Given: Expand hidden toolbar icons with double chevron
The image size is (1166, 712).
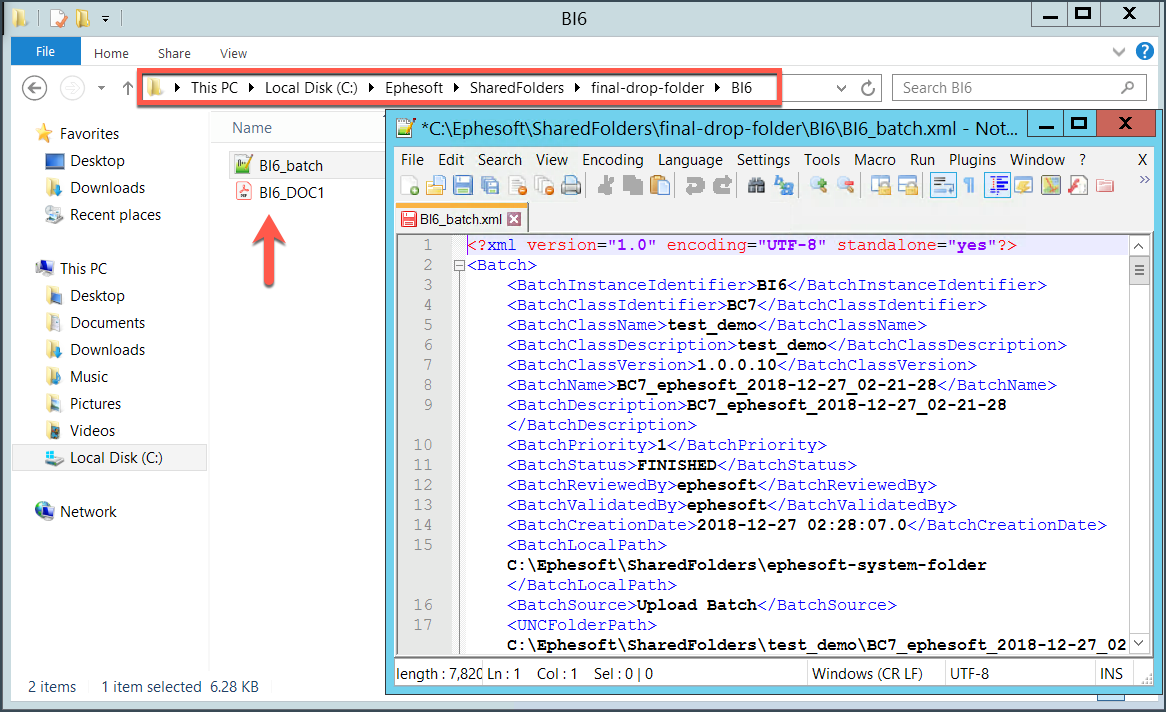Looking at the screenshot, I should click(x=1144, y=179).
